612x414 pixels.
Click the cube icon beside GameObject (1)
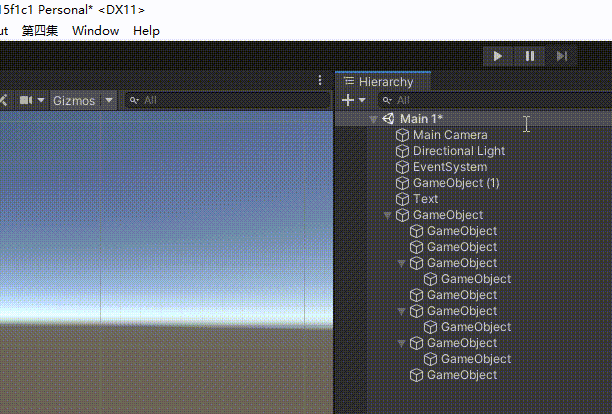402,183
